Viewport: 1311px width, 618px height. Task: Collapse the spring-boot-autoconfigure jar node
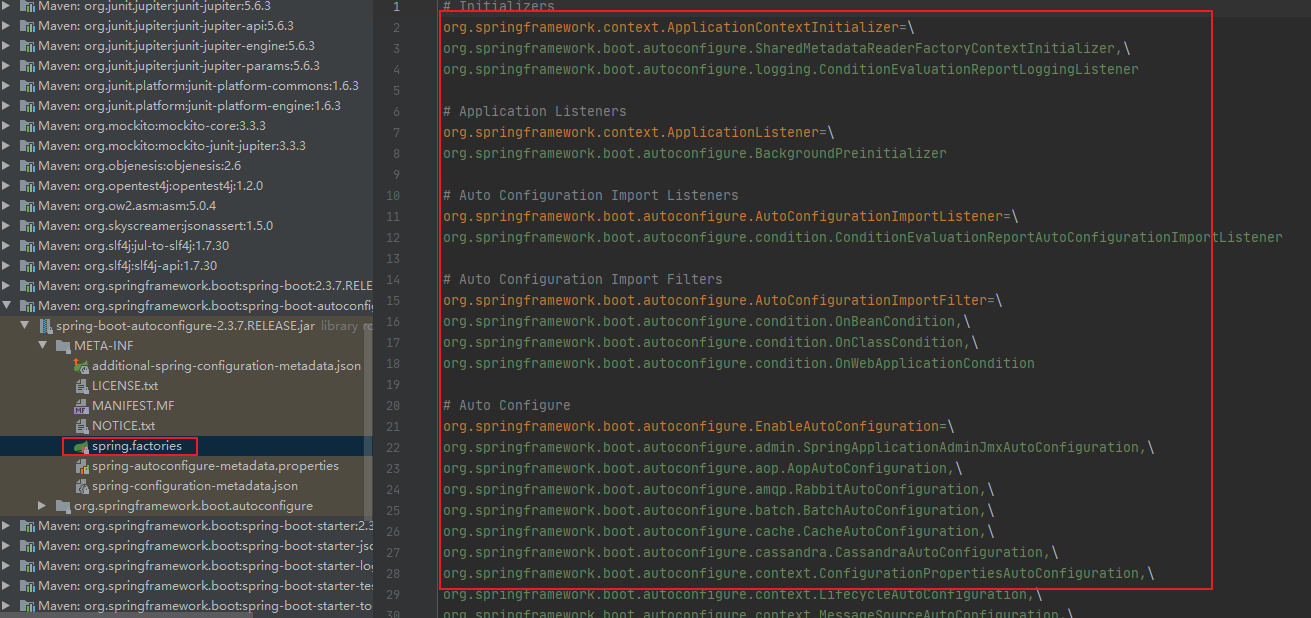(x=24, y=325)
